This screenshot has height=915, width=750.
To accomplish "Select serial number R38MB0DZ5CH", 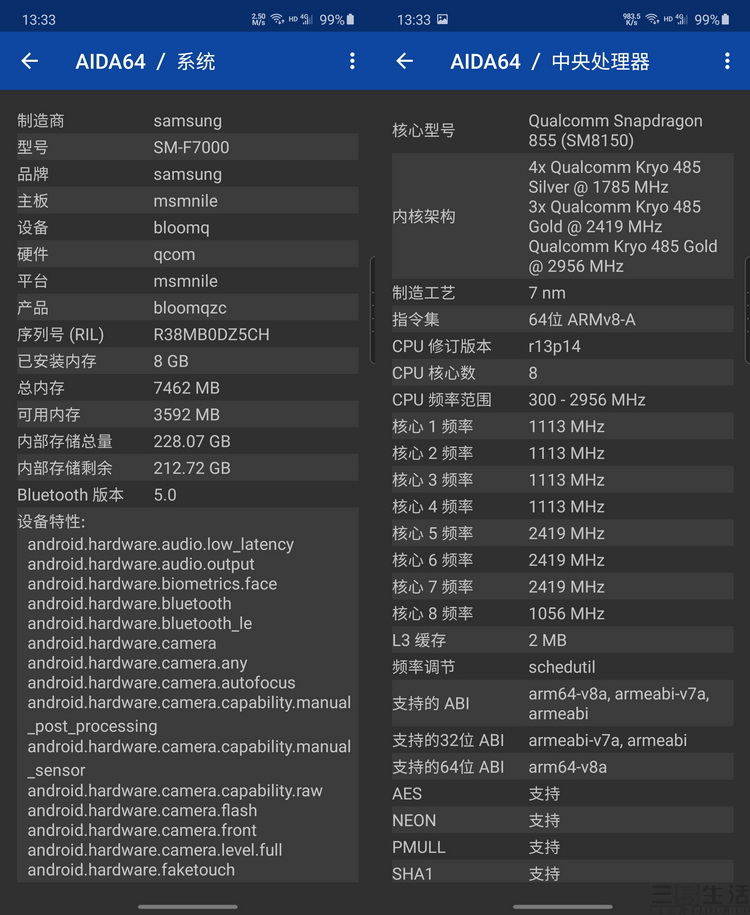I will (x=211, y=334).
